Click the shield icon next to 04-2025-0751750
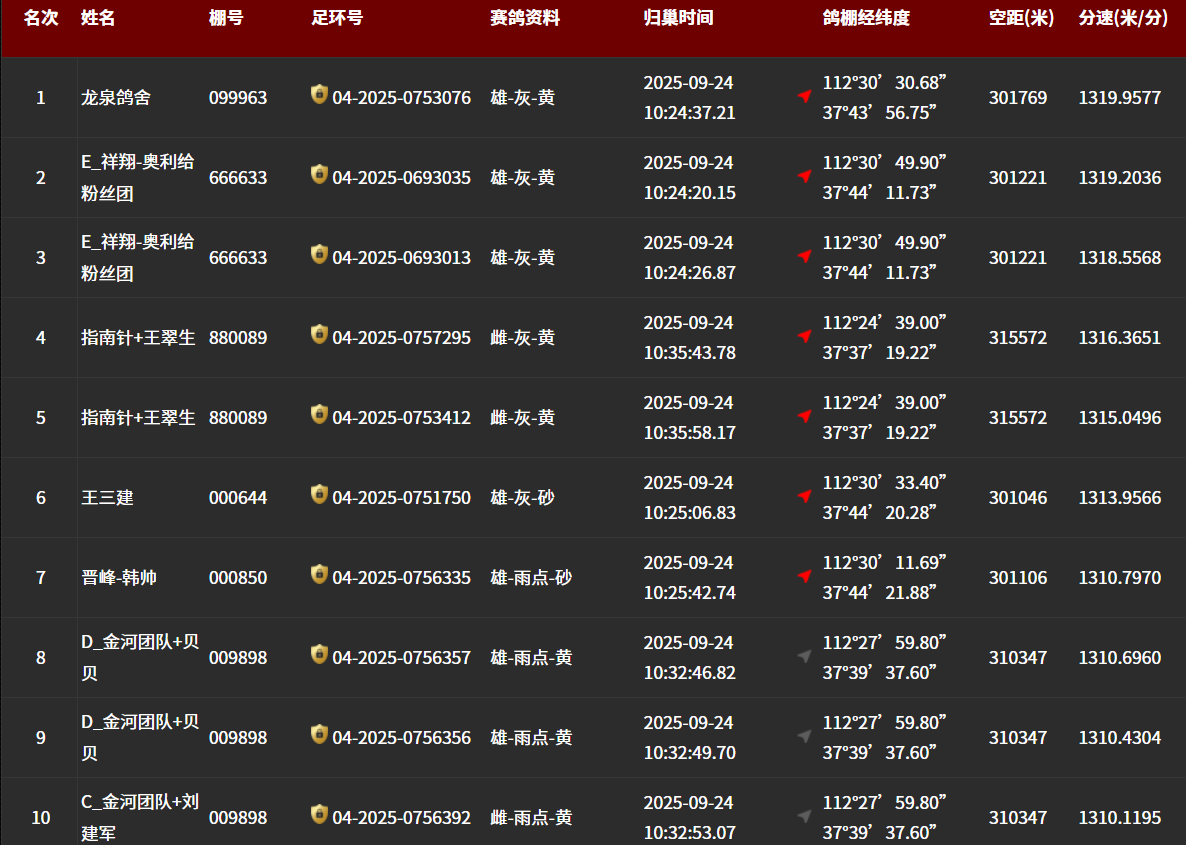 pos(319,495)
